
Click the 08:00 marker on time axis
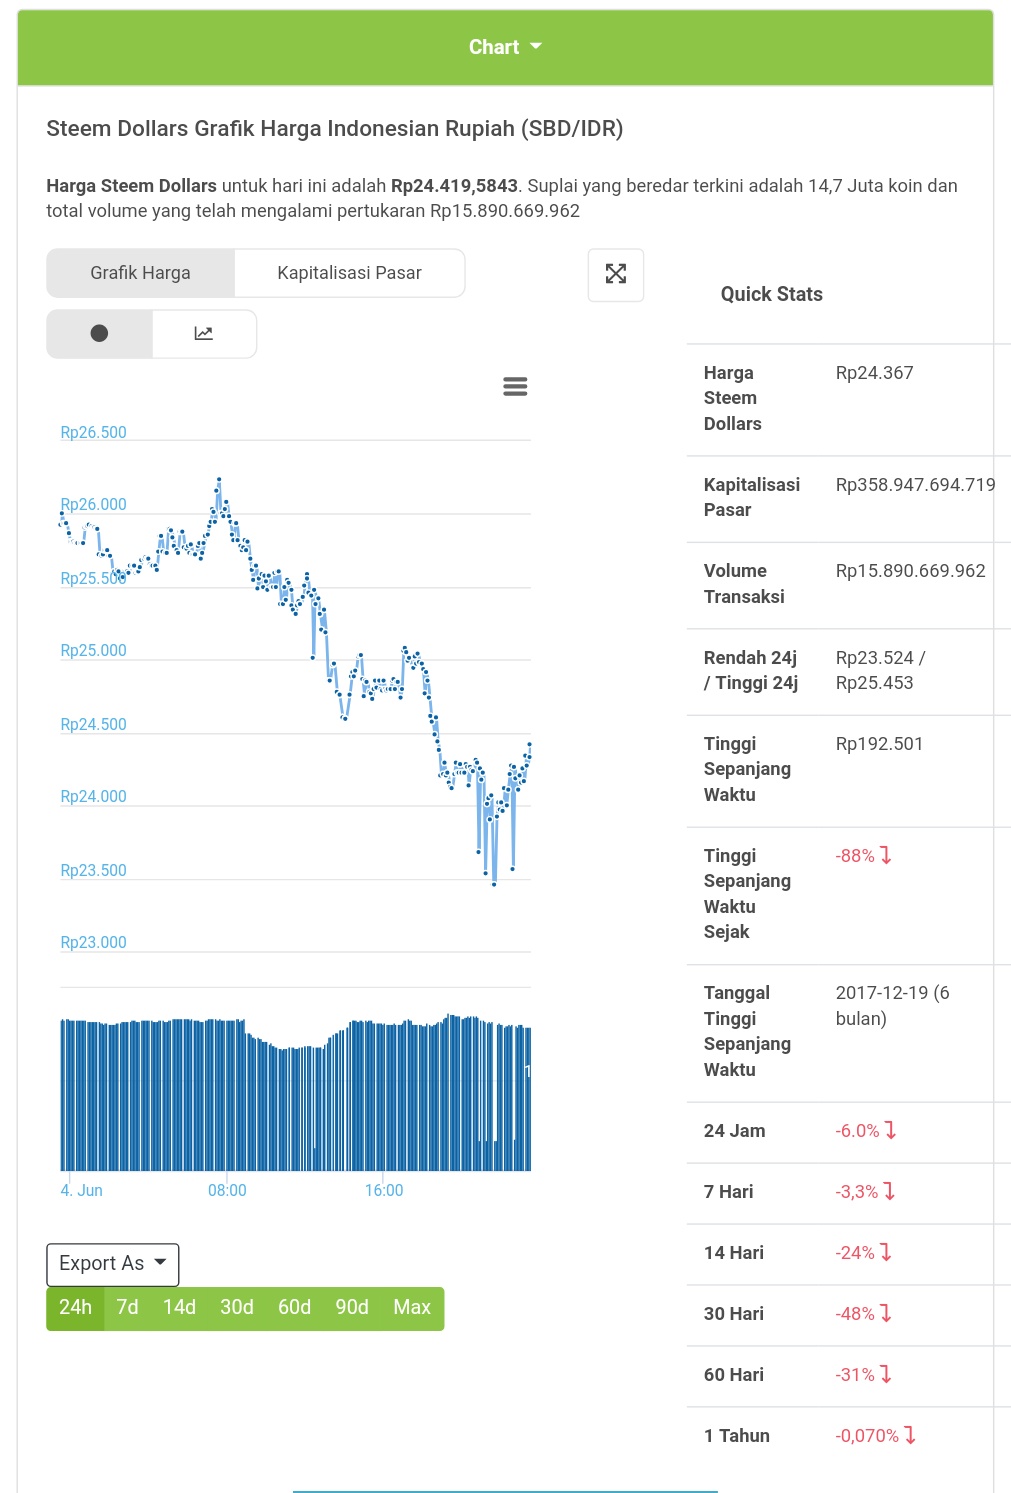pos(227,1190)
